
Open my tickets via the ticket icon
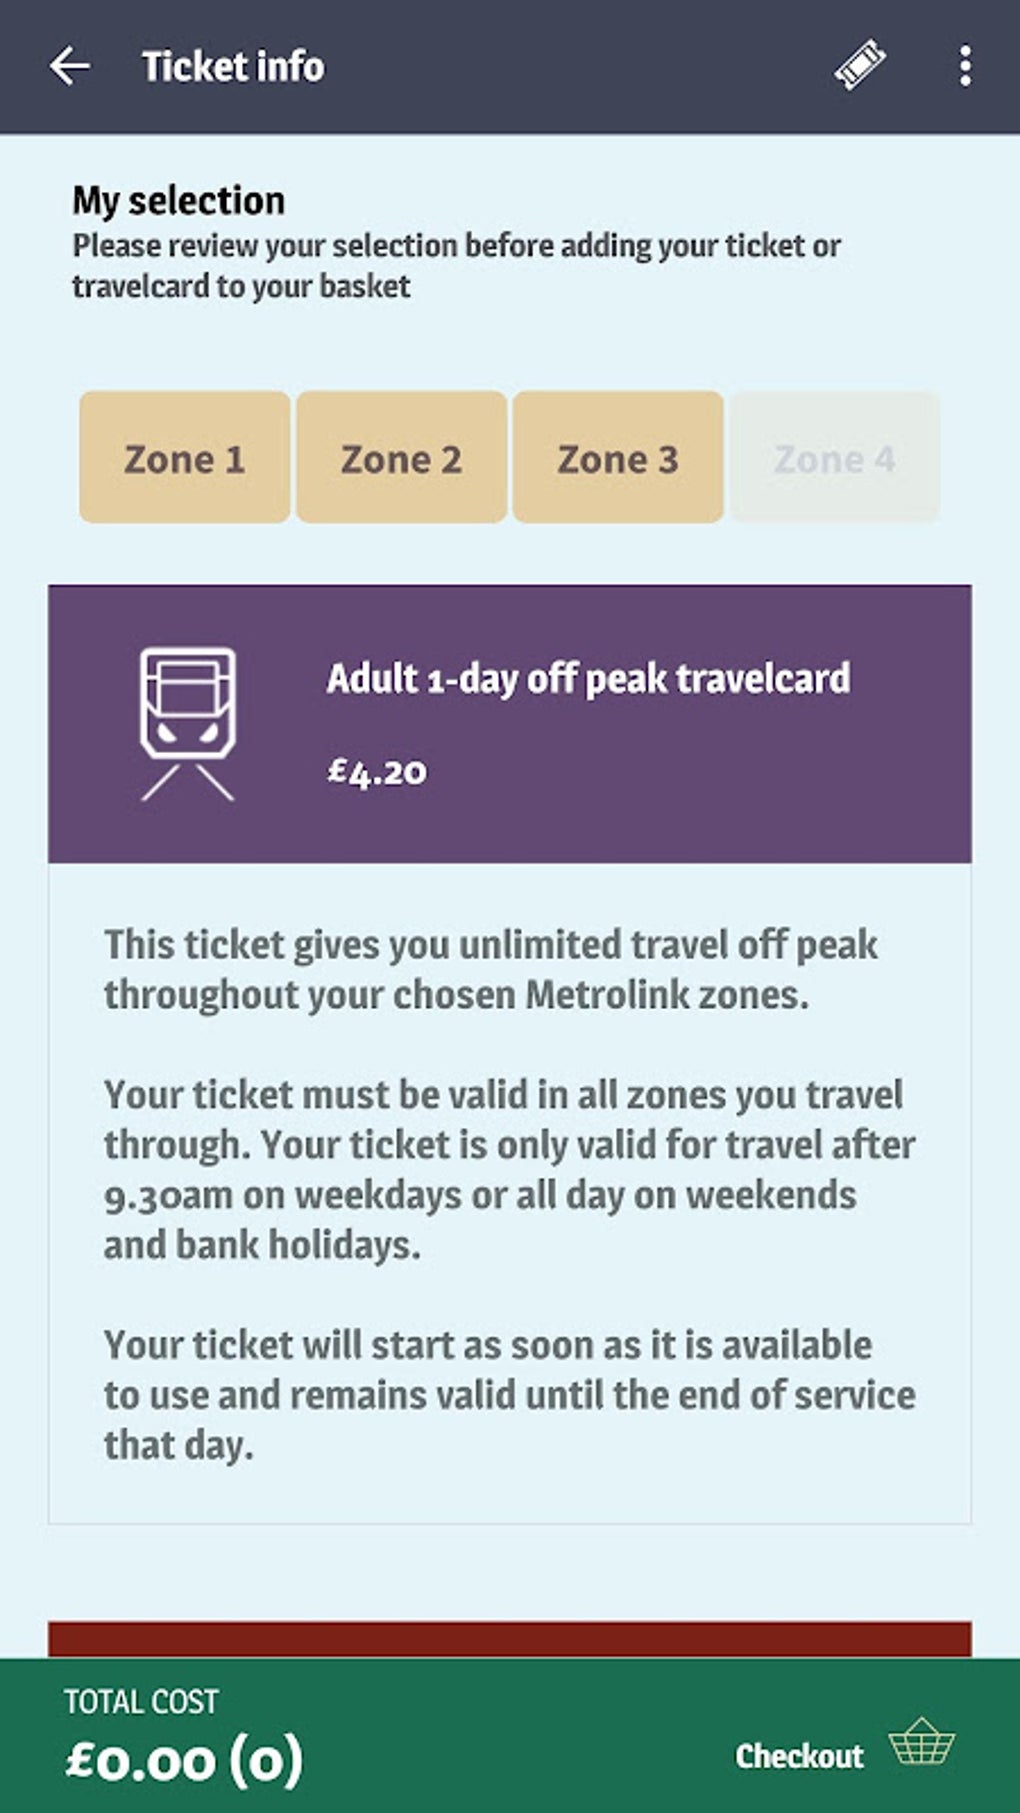click(x=860, y=66)
